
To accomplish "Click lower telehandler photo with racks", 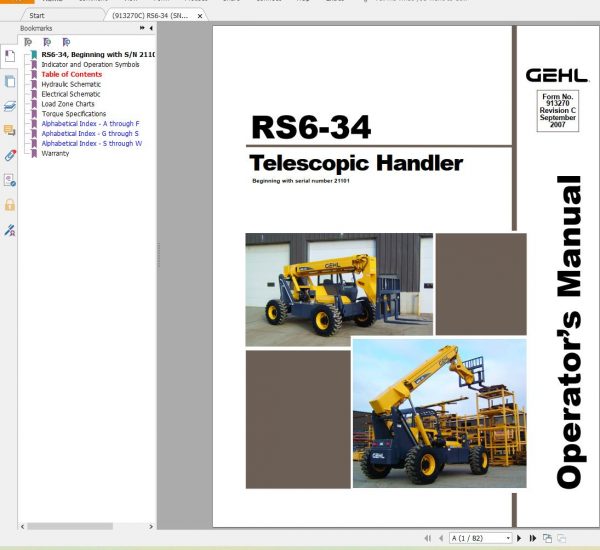I will (x=439, y=413).
